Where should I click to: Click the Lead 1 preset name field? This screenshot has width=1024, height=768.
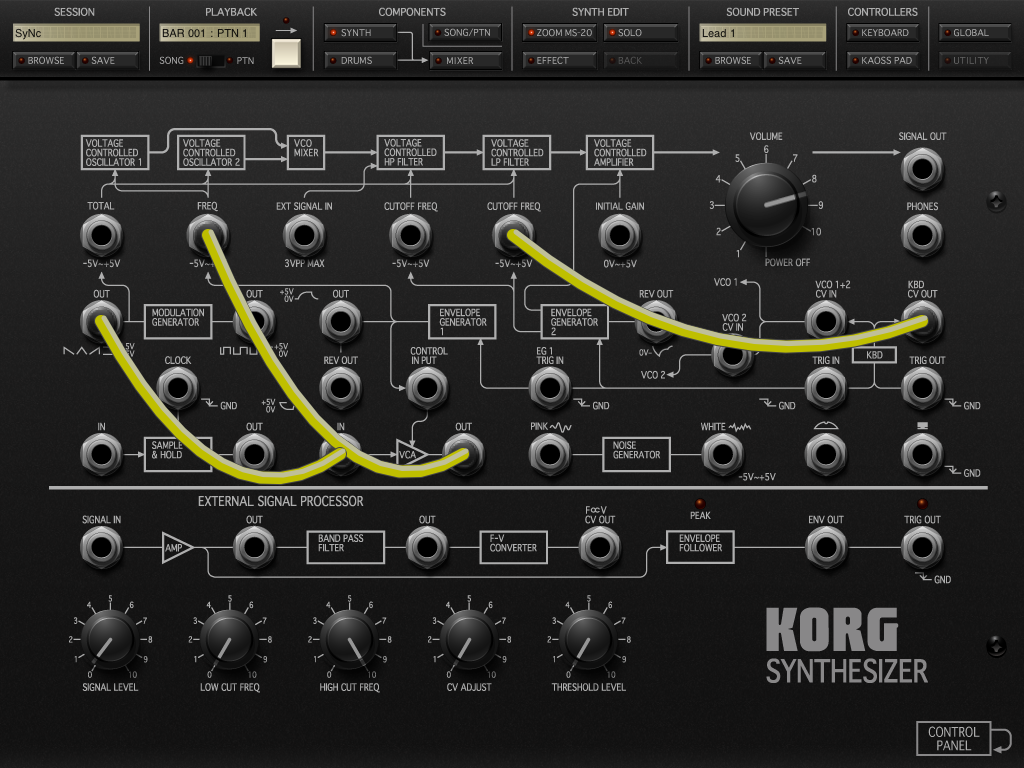tap(762, 33)
